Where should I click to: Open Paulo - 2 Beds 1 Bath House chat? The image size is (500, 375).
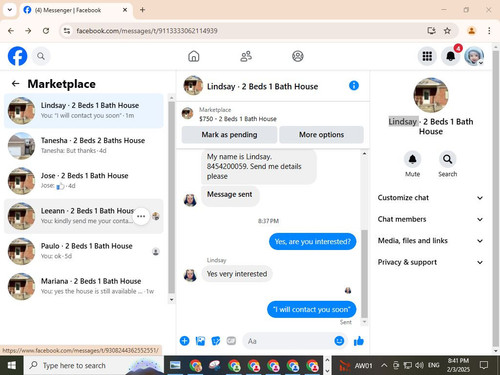[84, 251]
